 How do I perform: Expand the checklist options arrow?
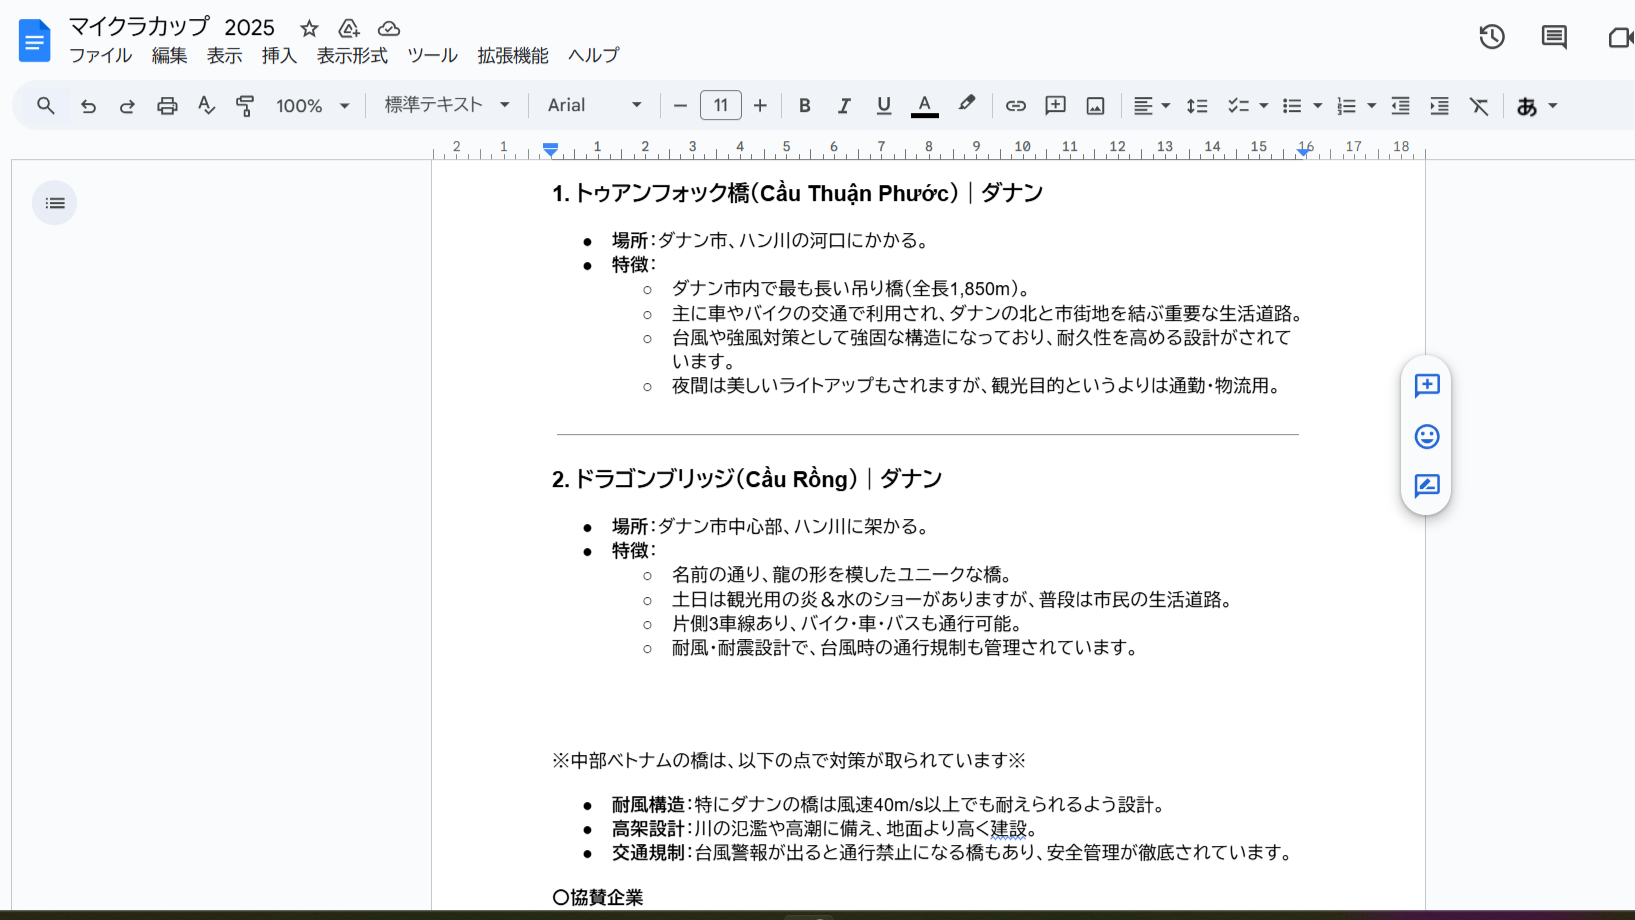1264,105
